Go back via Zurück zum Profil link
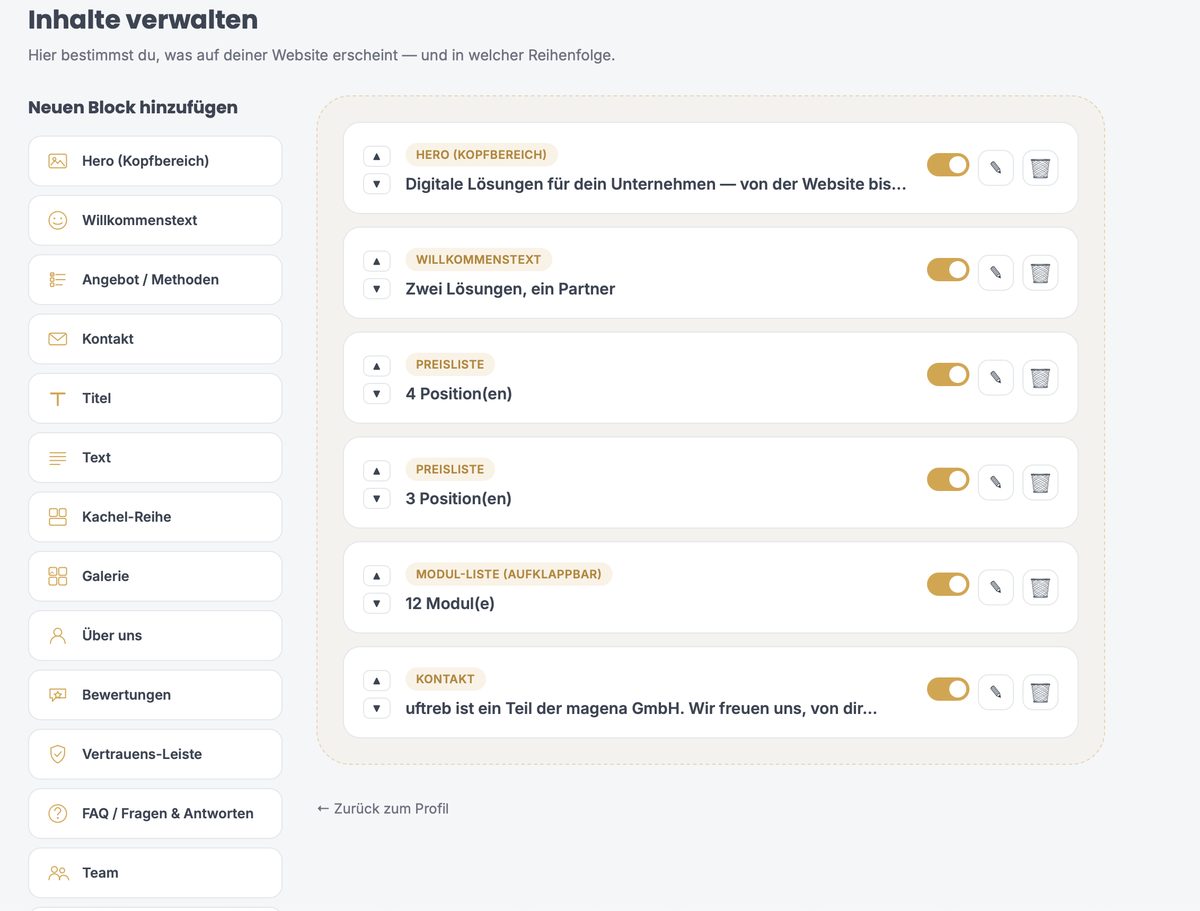1200x911 pixels. (x=383, y=808)
